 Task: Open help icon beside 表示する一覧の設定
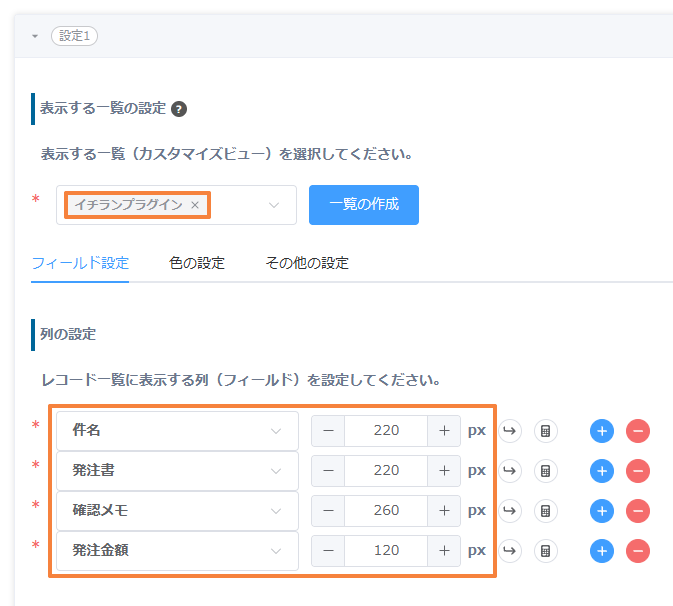point(179,109)
